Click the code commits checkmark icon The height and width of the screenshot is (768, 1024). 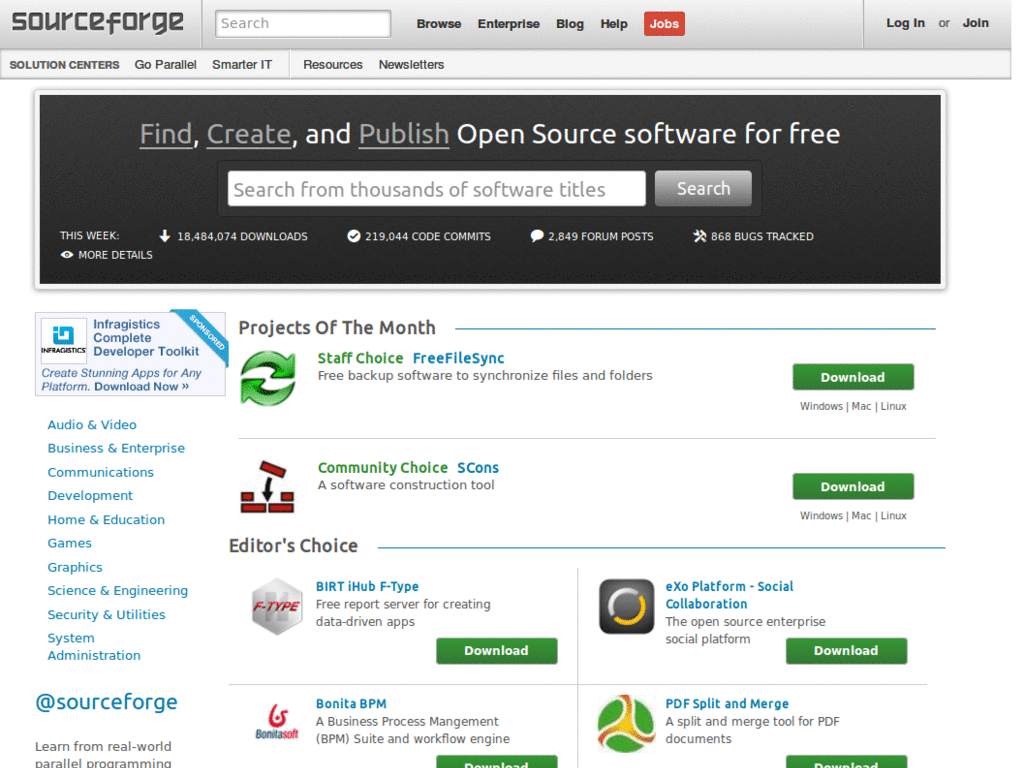click(x=353, y=236)
